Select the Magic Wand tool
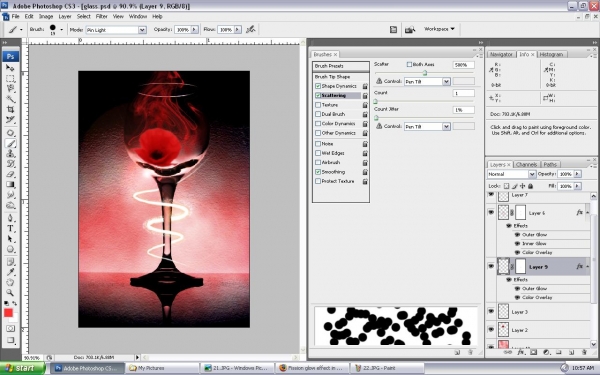Image resolution: width=600 pixels, height=375 pixels. (10, 99)
